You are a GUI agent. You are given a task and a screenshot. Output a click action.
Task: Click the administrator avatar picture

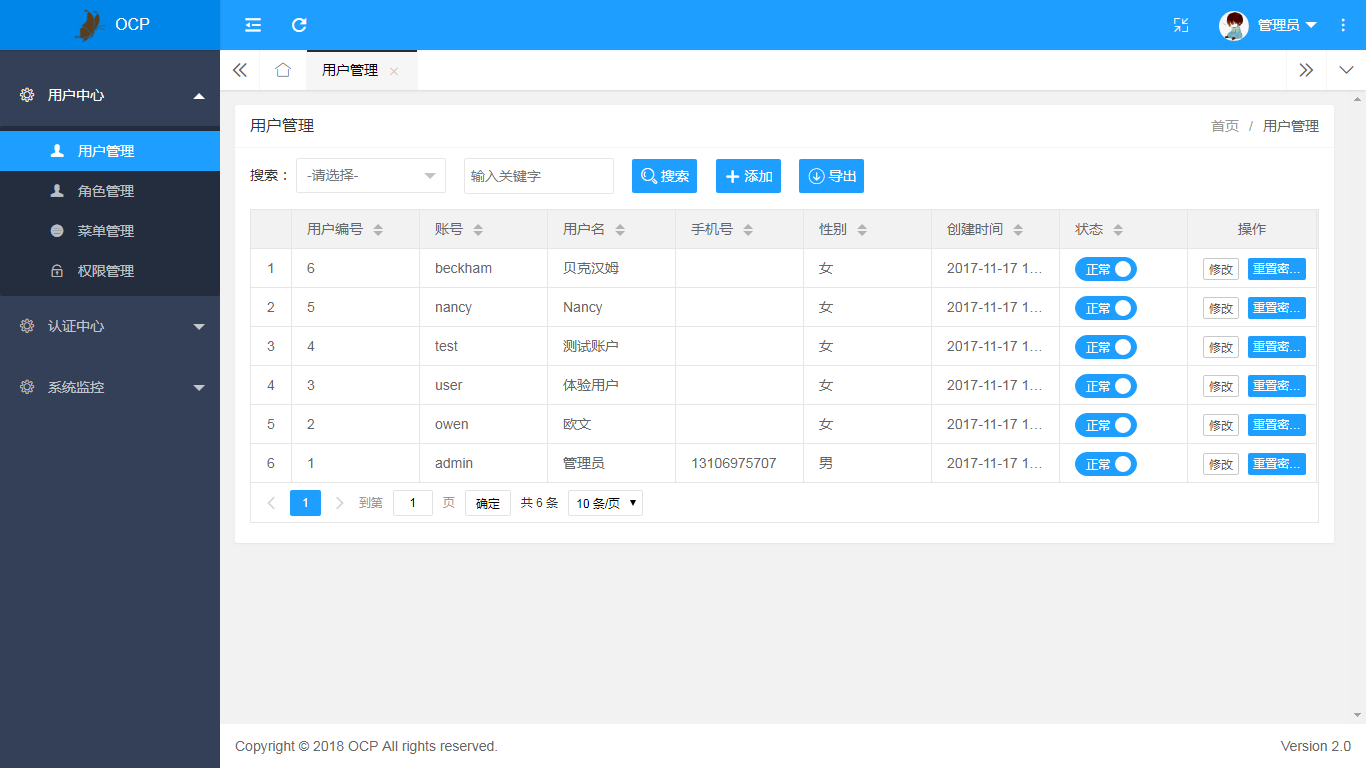1234,25
